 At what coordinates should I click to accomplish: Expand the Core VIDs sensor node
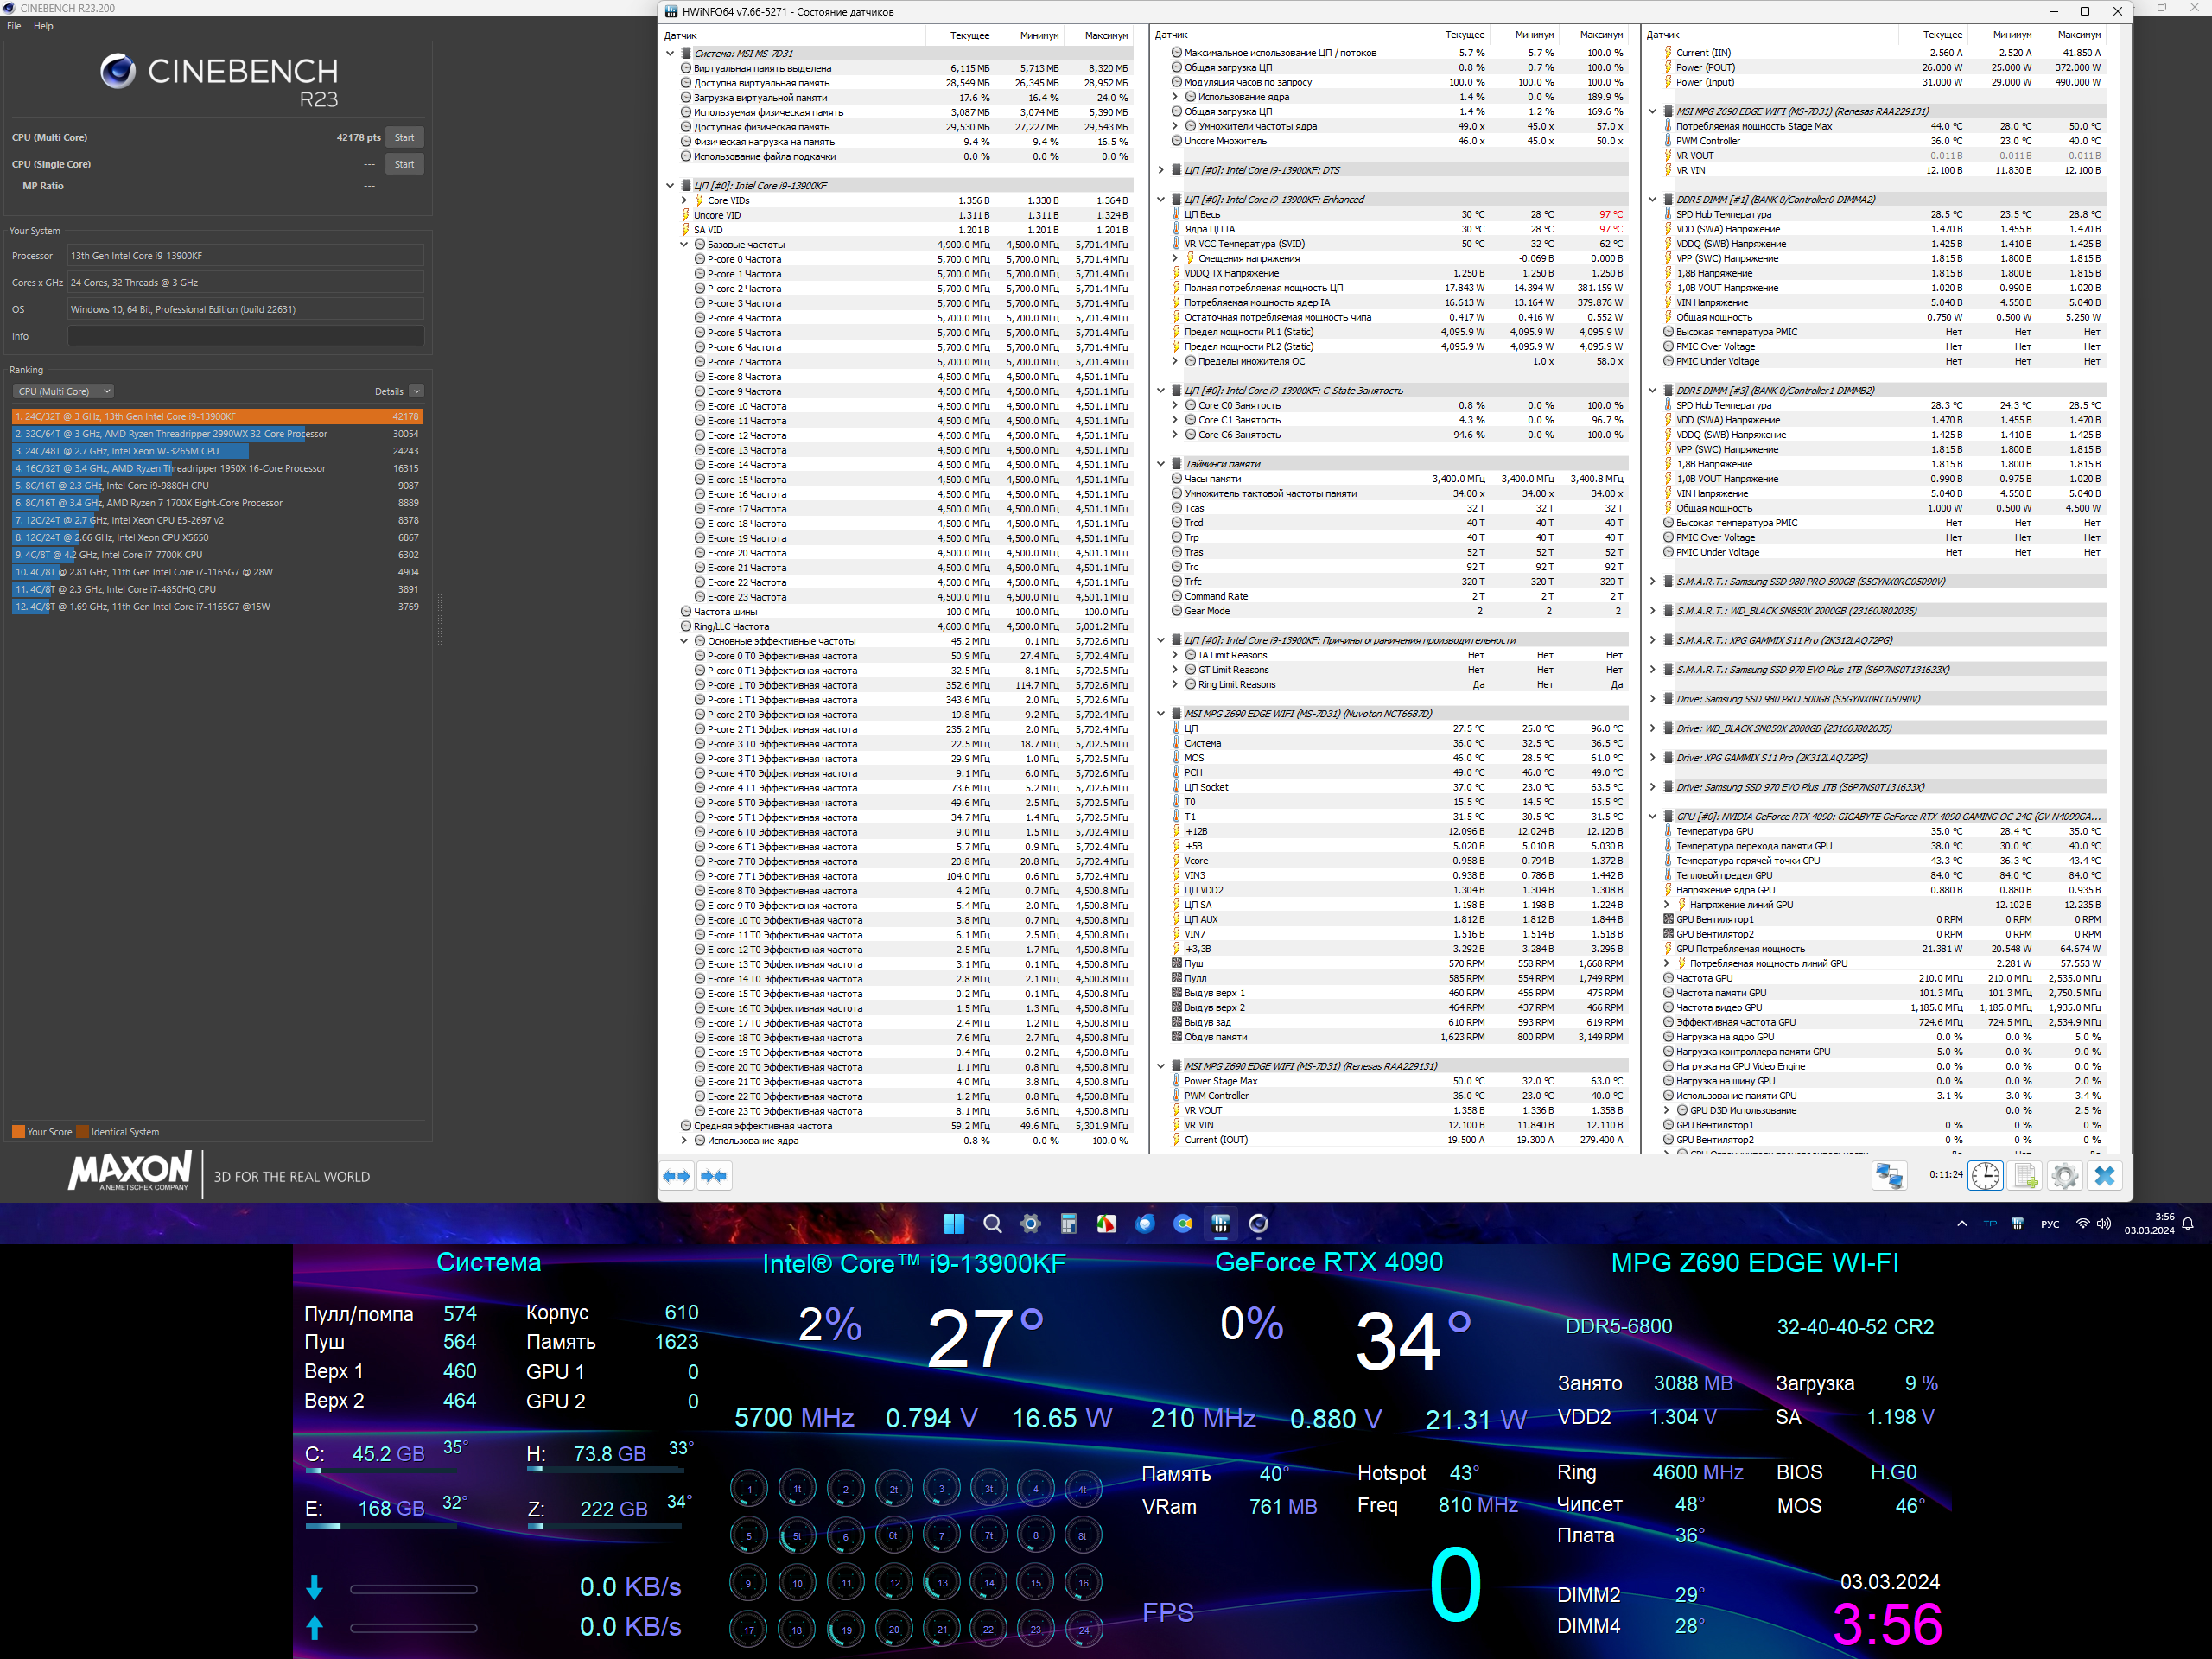tap(685, 200)
